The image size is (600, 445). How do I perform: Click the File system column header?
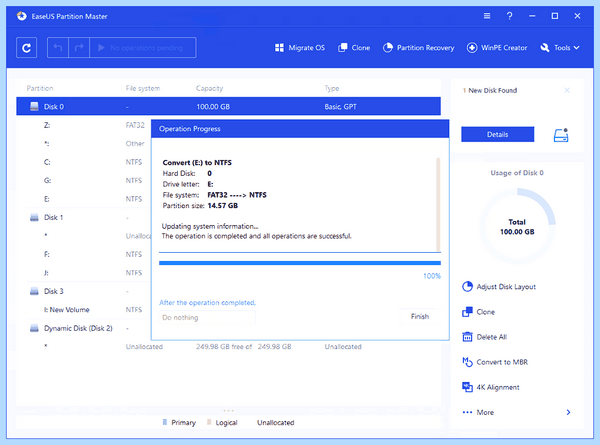tap(143, 88)
